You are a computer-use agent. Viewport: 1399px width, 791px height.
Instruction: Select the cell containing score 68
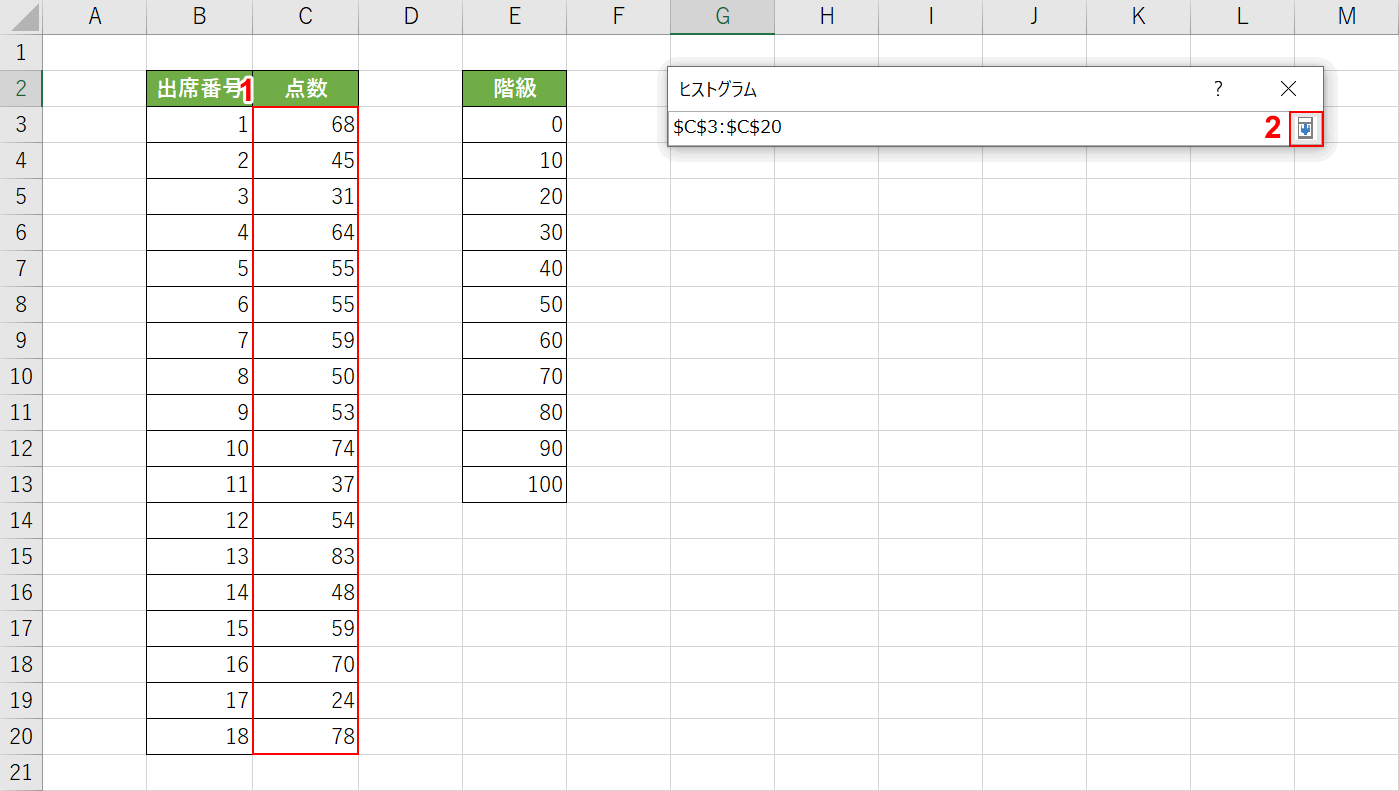[306, 125]
